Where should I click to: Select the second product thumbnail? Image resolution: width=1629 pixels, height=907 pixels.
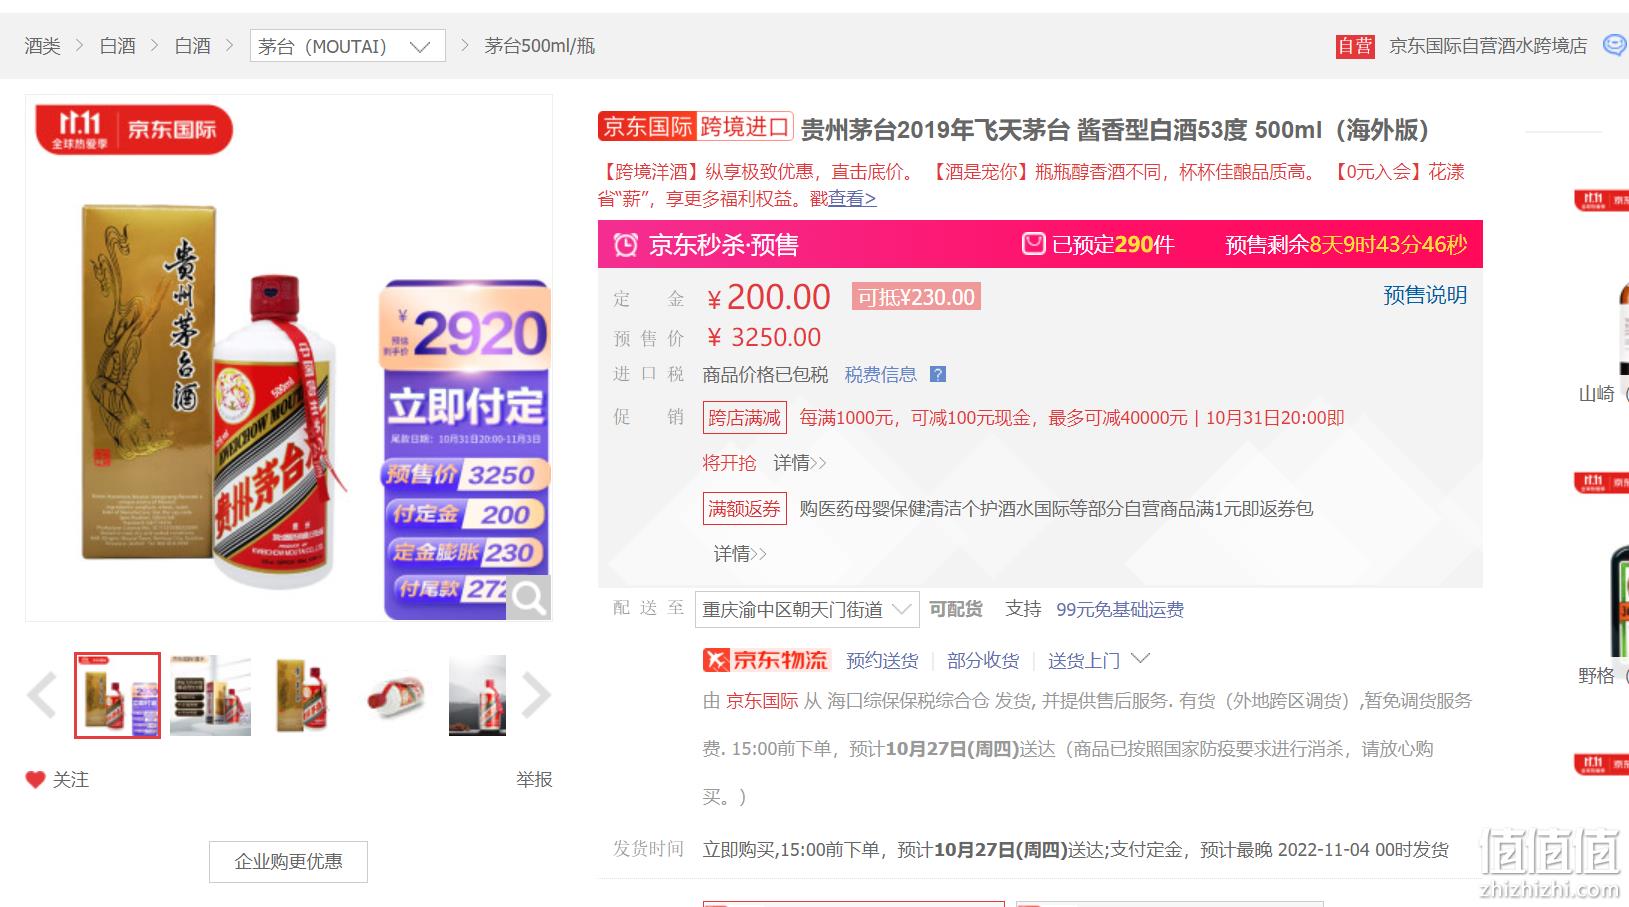[x=210, y=695]
